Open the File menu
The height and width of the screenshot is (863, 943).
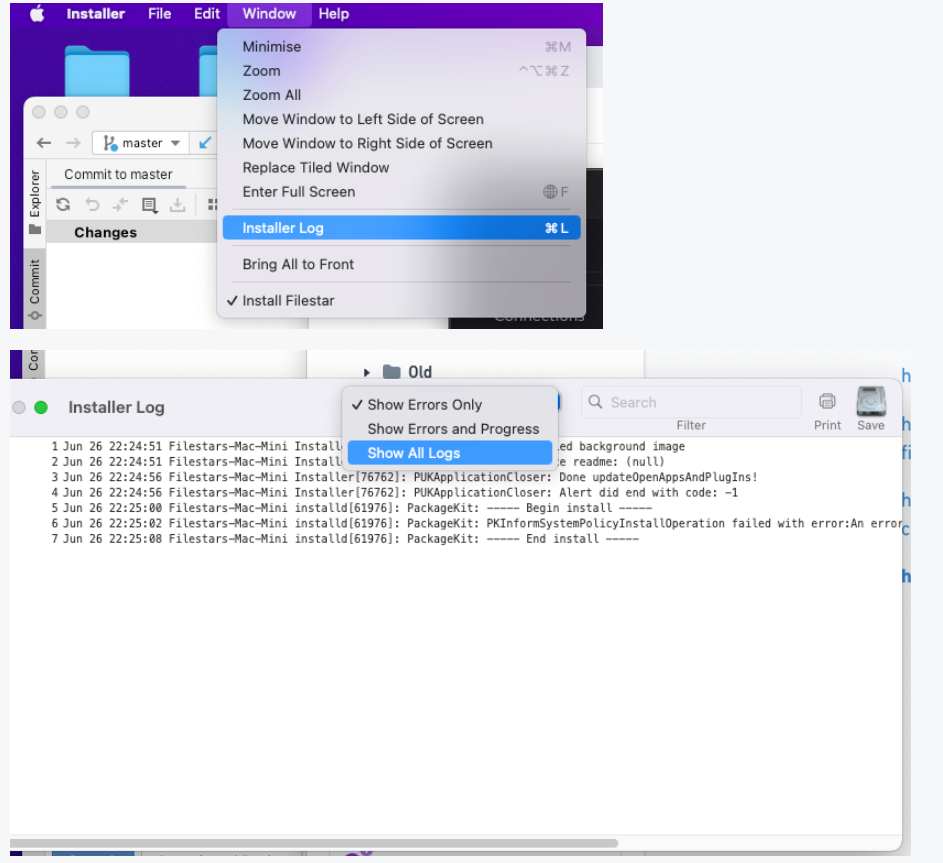159,14
